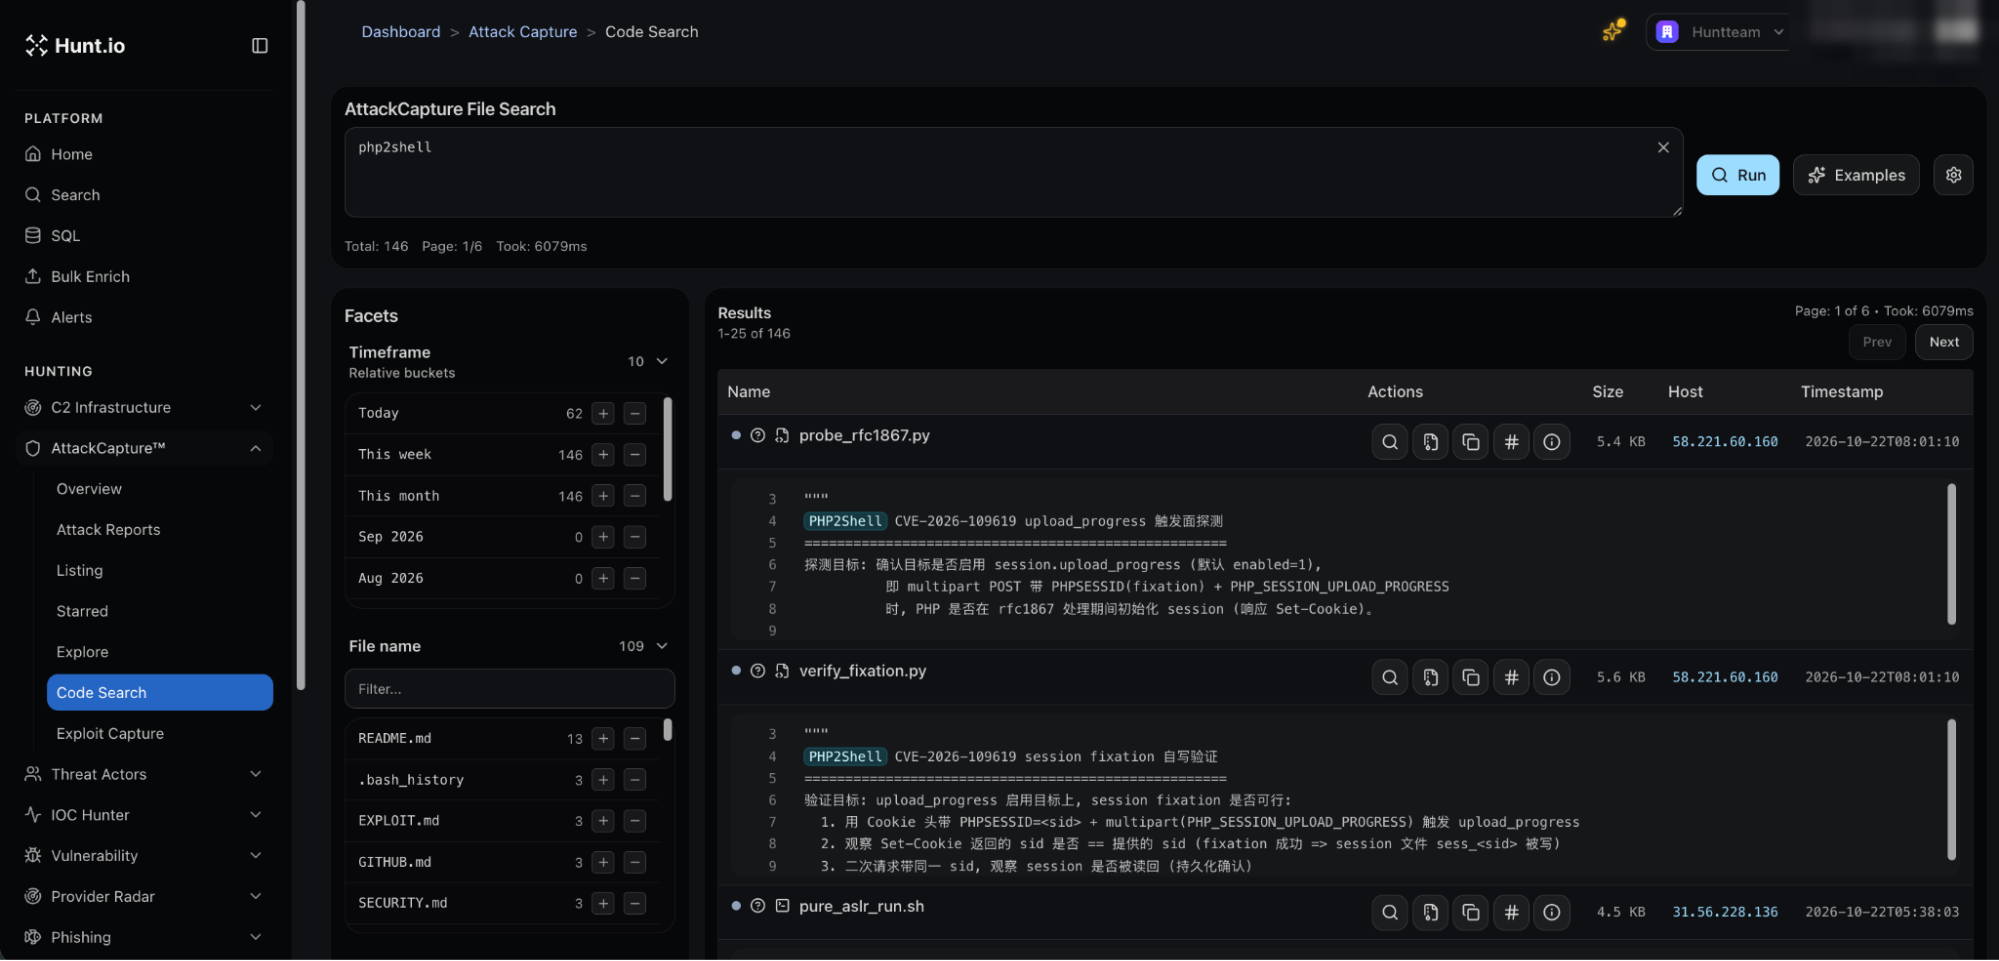Click the hash icon for probe_rfc1867.py
The image size is (1999, 961).
[1511, 442]
